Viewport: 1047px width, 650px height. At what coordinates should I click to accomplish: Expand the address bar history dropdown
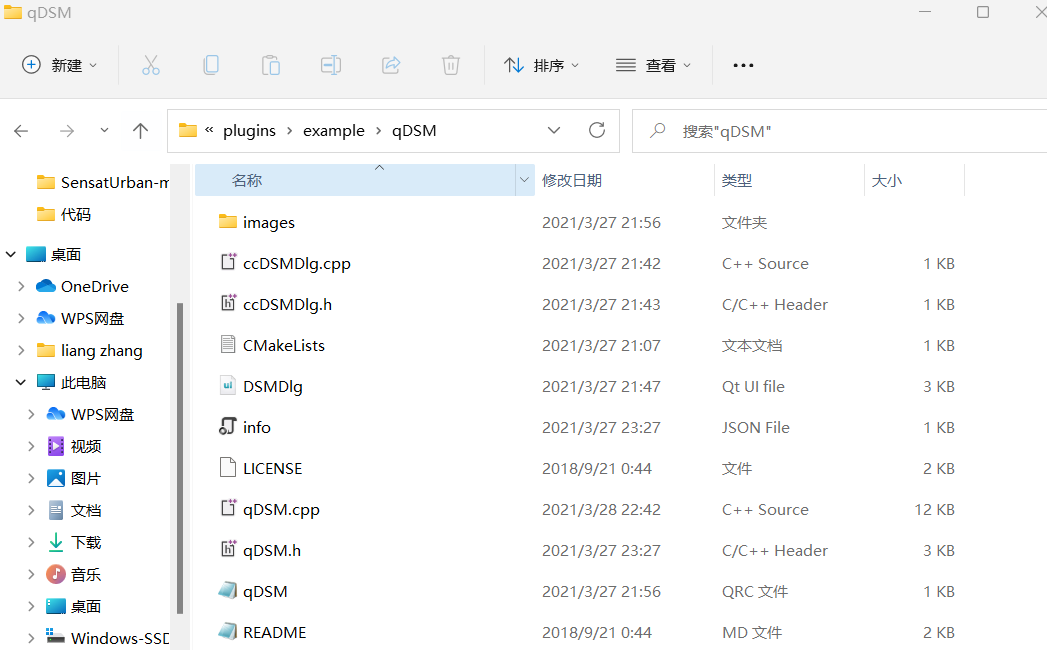[x=554, y=131]
